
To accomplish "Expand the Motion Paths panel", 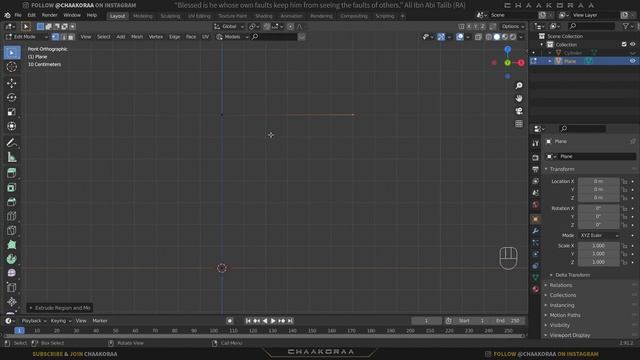I will click(x=564, y=315).
